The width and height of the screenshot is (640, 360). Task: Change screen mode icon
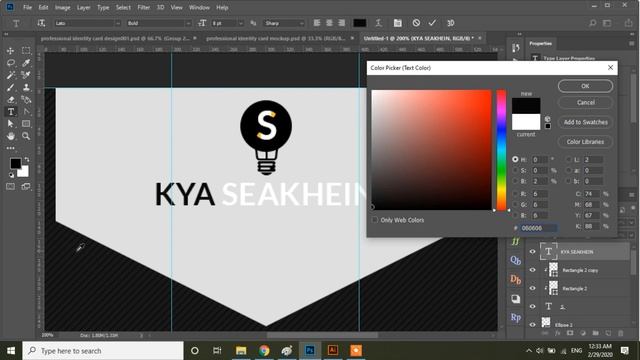coord(26,187)
